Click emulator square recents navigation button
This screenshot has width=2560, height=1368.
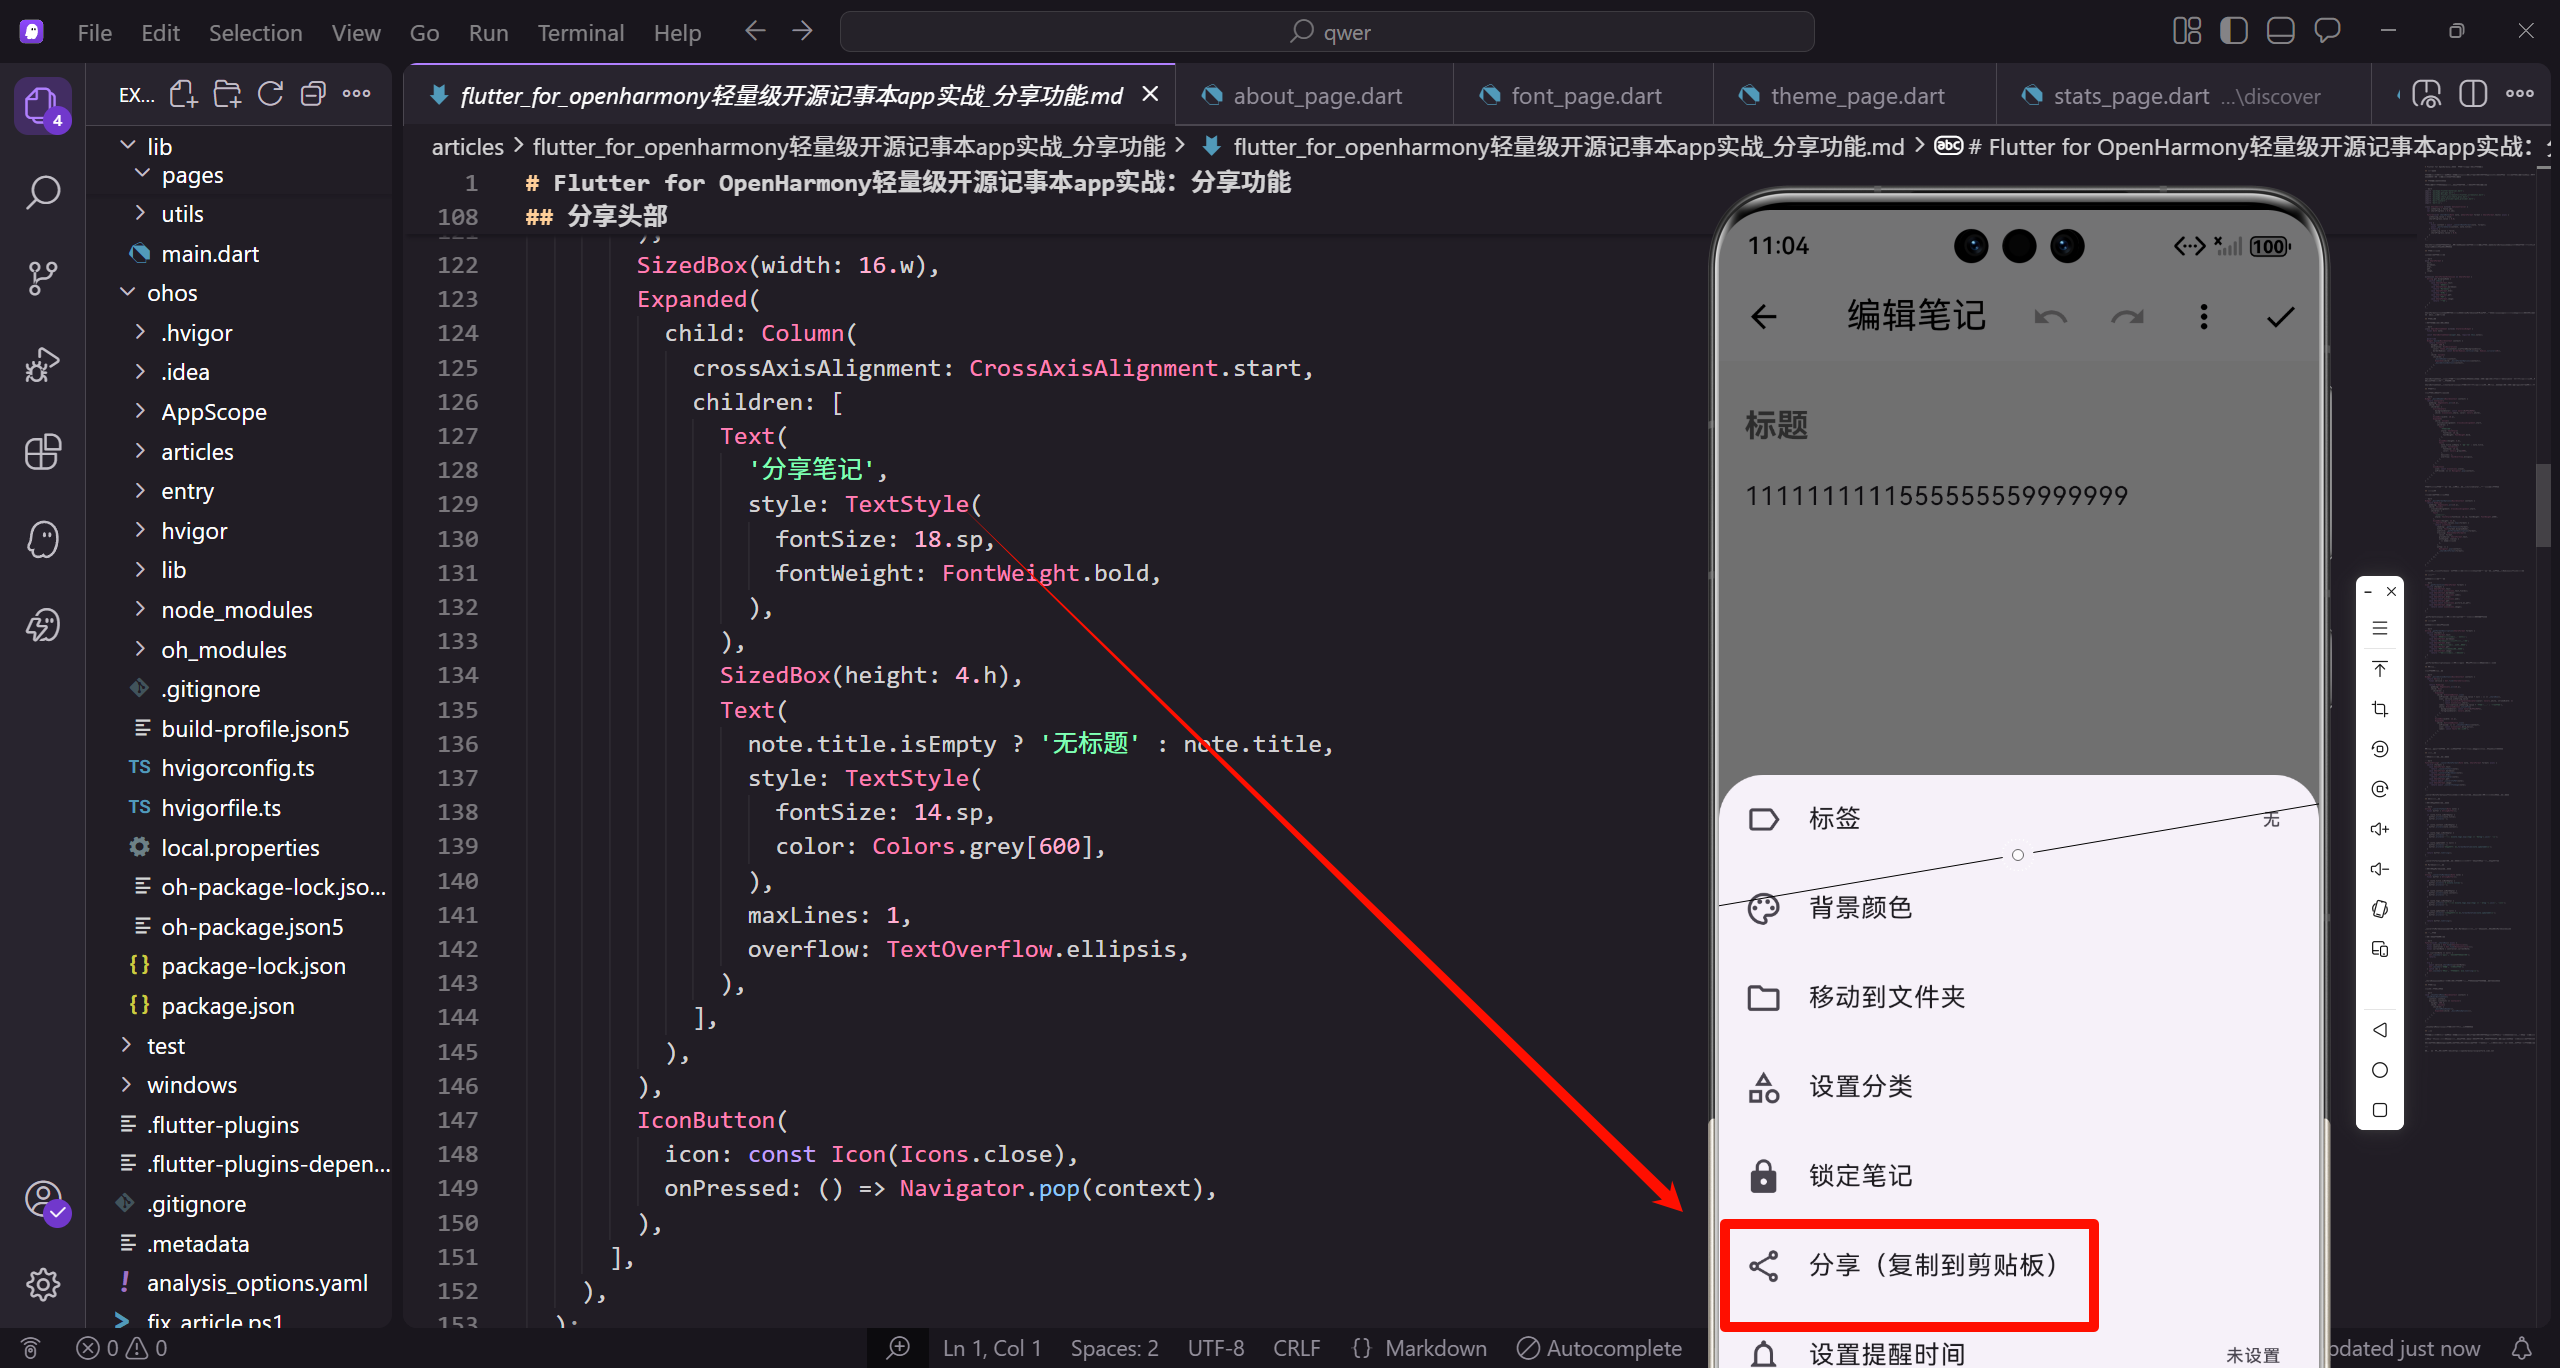[2380, 1110]
